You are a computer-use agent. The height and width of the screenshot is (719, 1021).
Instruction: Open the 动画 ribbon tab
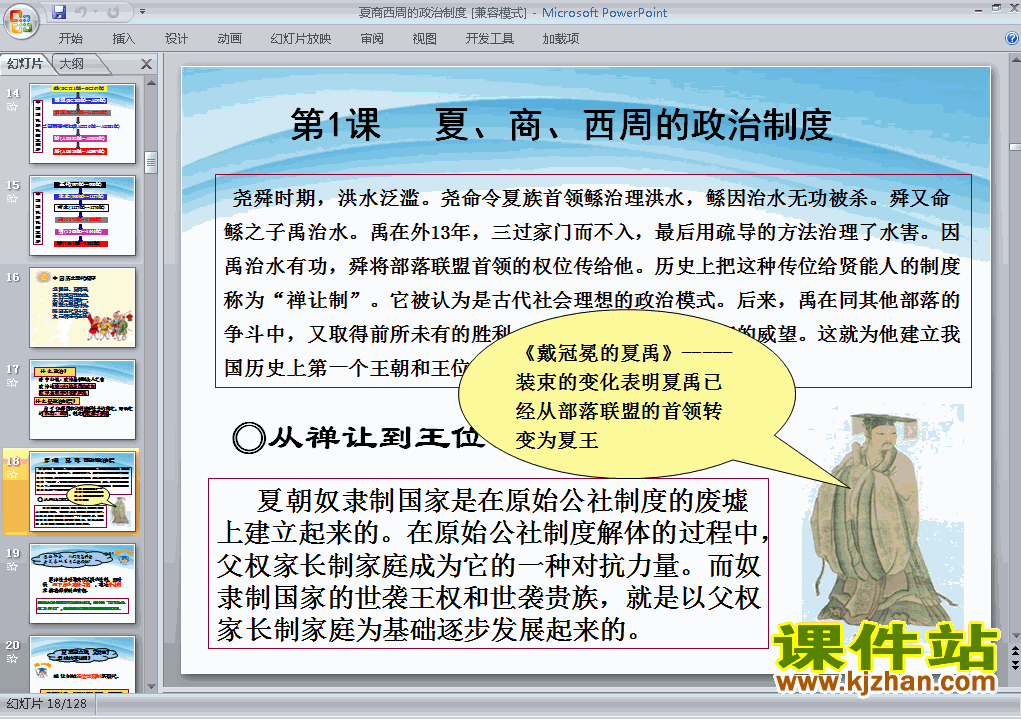tap(229, 38)
